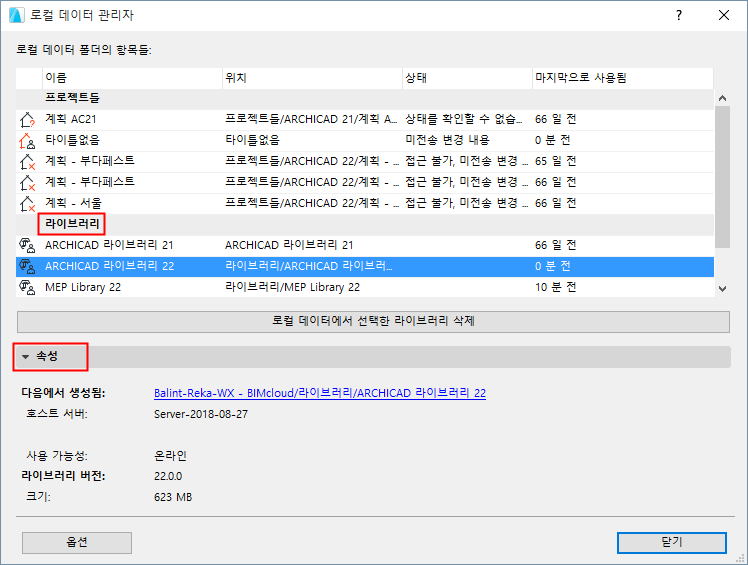This screenshot has width=748, height=565.
Task: Sort list by 마지막으로 사용됨 column
Action: click(x=623, y=78)
